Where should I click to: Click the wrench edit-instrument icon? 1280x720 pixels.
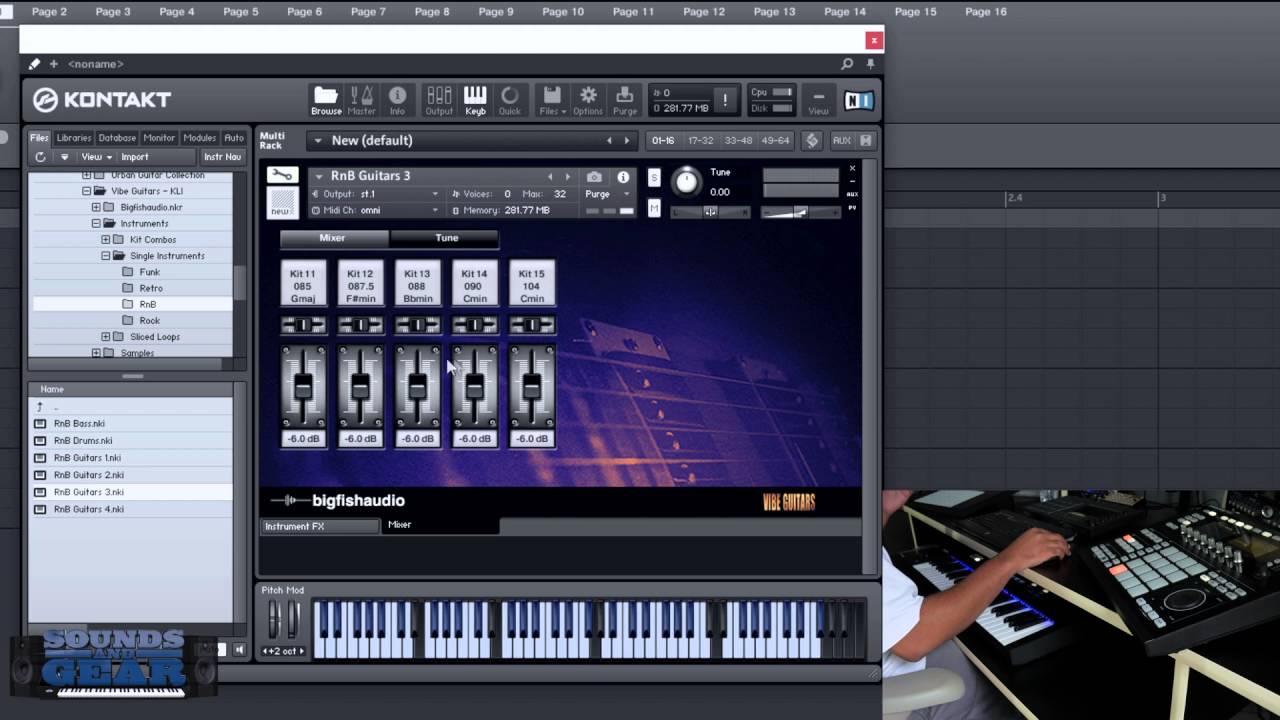(282, 175)
